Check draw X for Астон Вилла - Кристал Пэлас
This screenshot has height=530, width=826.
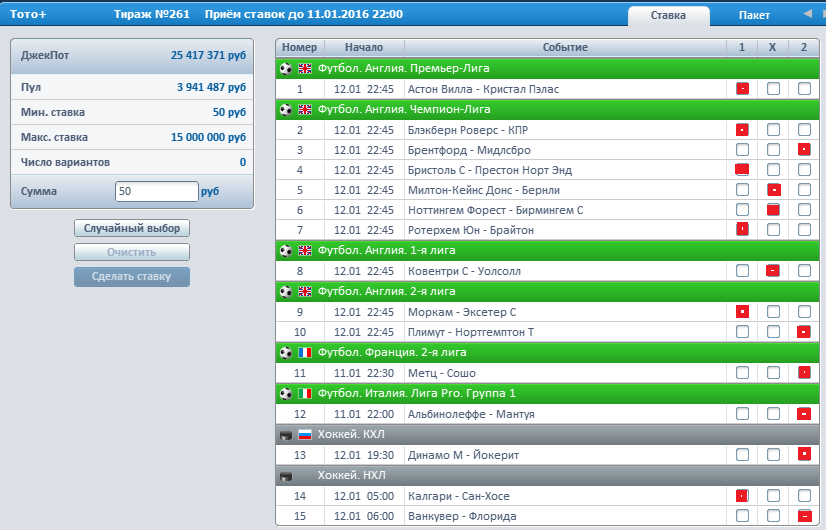point(773,89)
